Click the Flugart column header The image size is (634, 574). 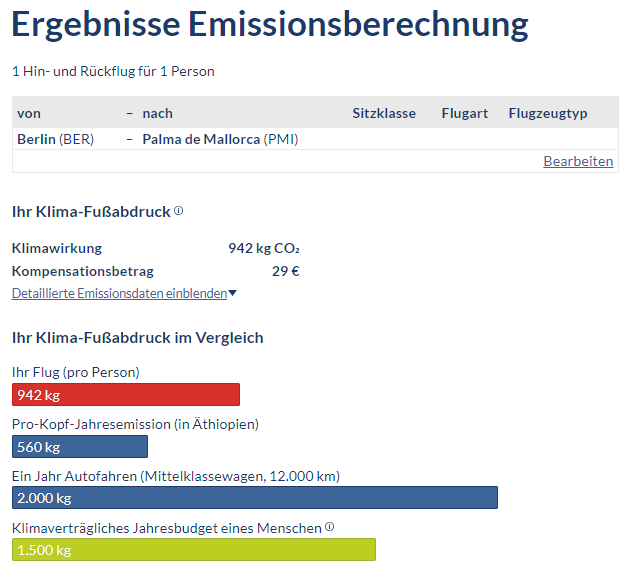coord(464,113)
